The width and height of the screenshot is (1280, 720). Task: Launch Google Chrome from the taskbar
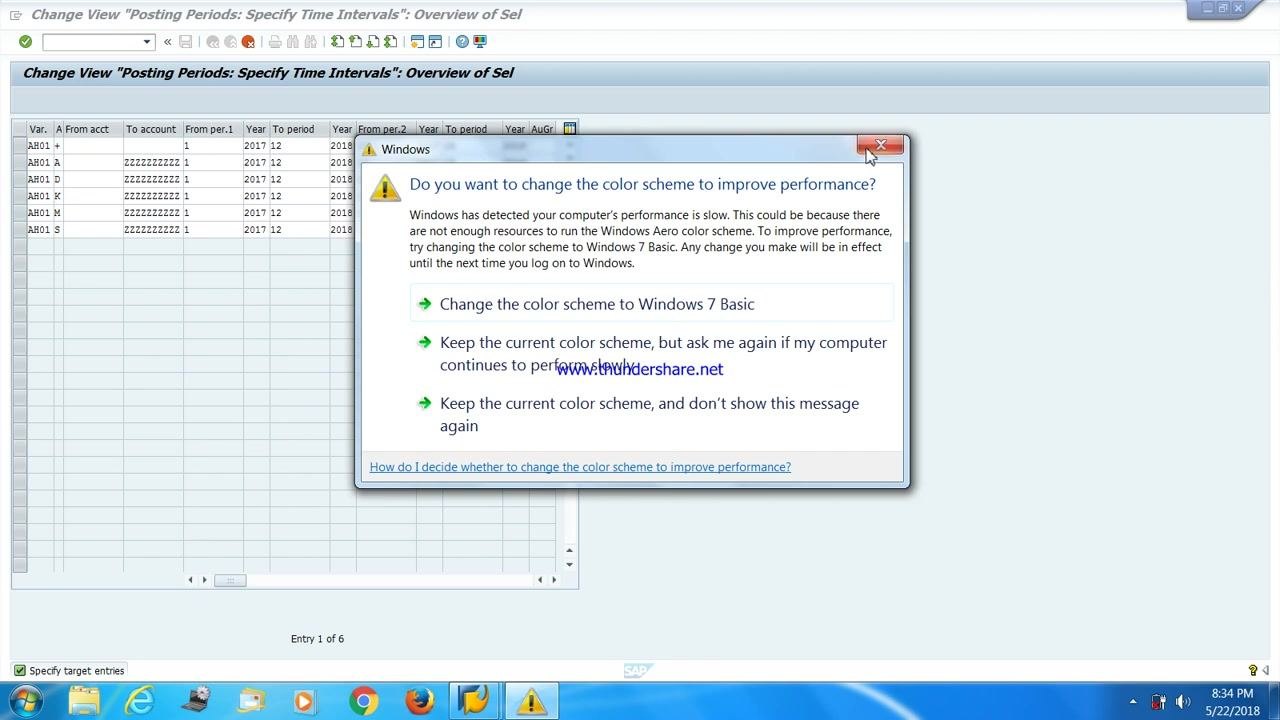point(364,701)
